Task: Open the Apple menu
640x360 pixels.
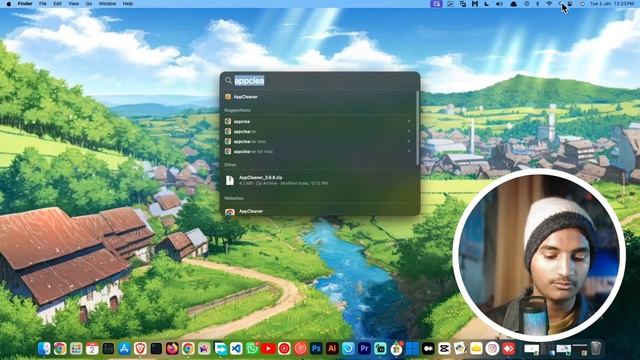Action: (9, 4)
